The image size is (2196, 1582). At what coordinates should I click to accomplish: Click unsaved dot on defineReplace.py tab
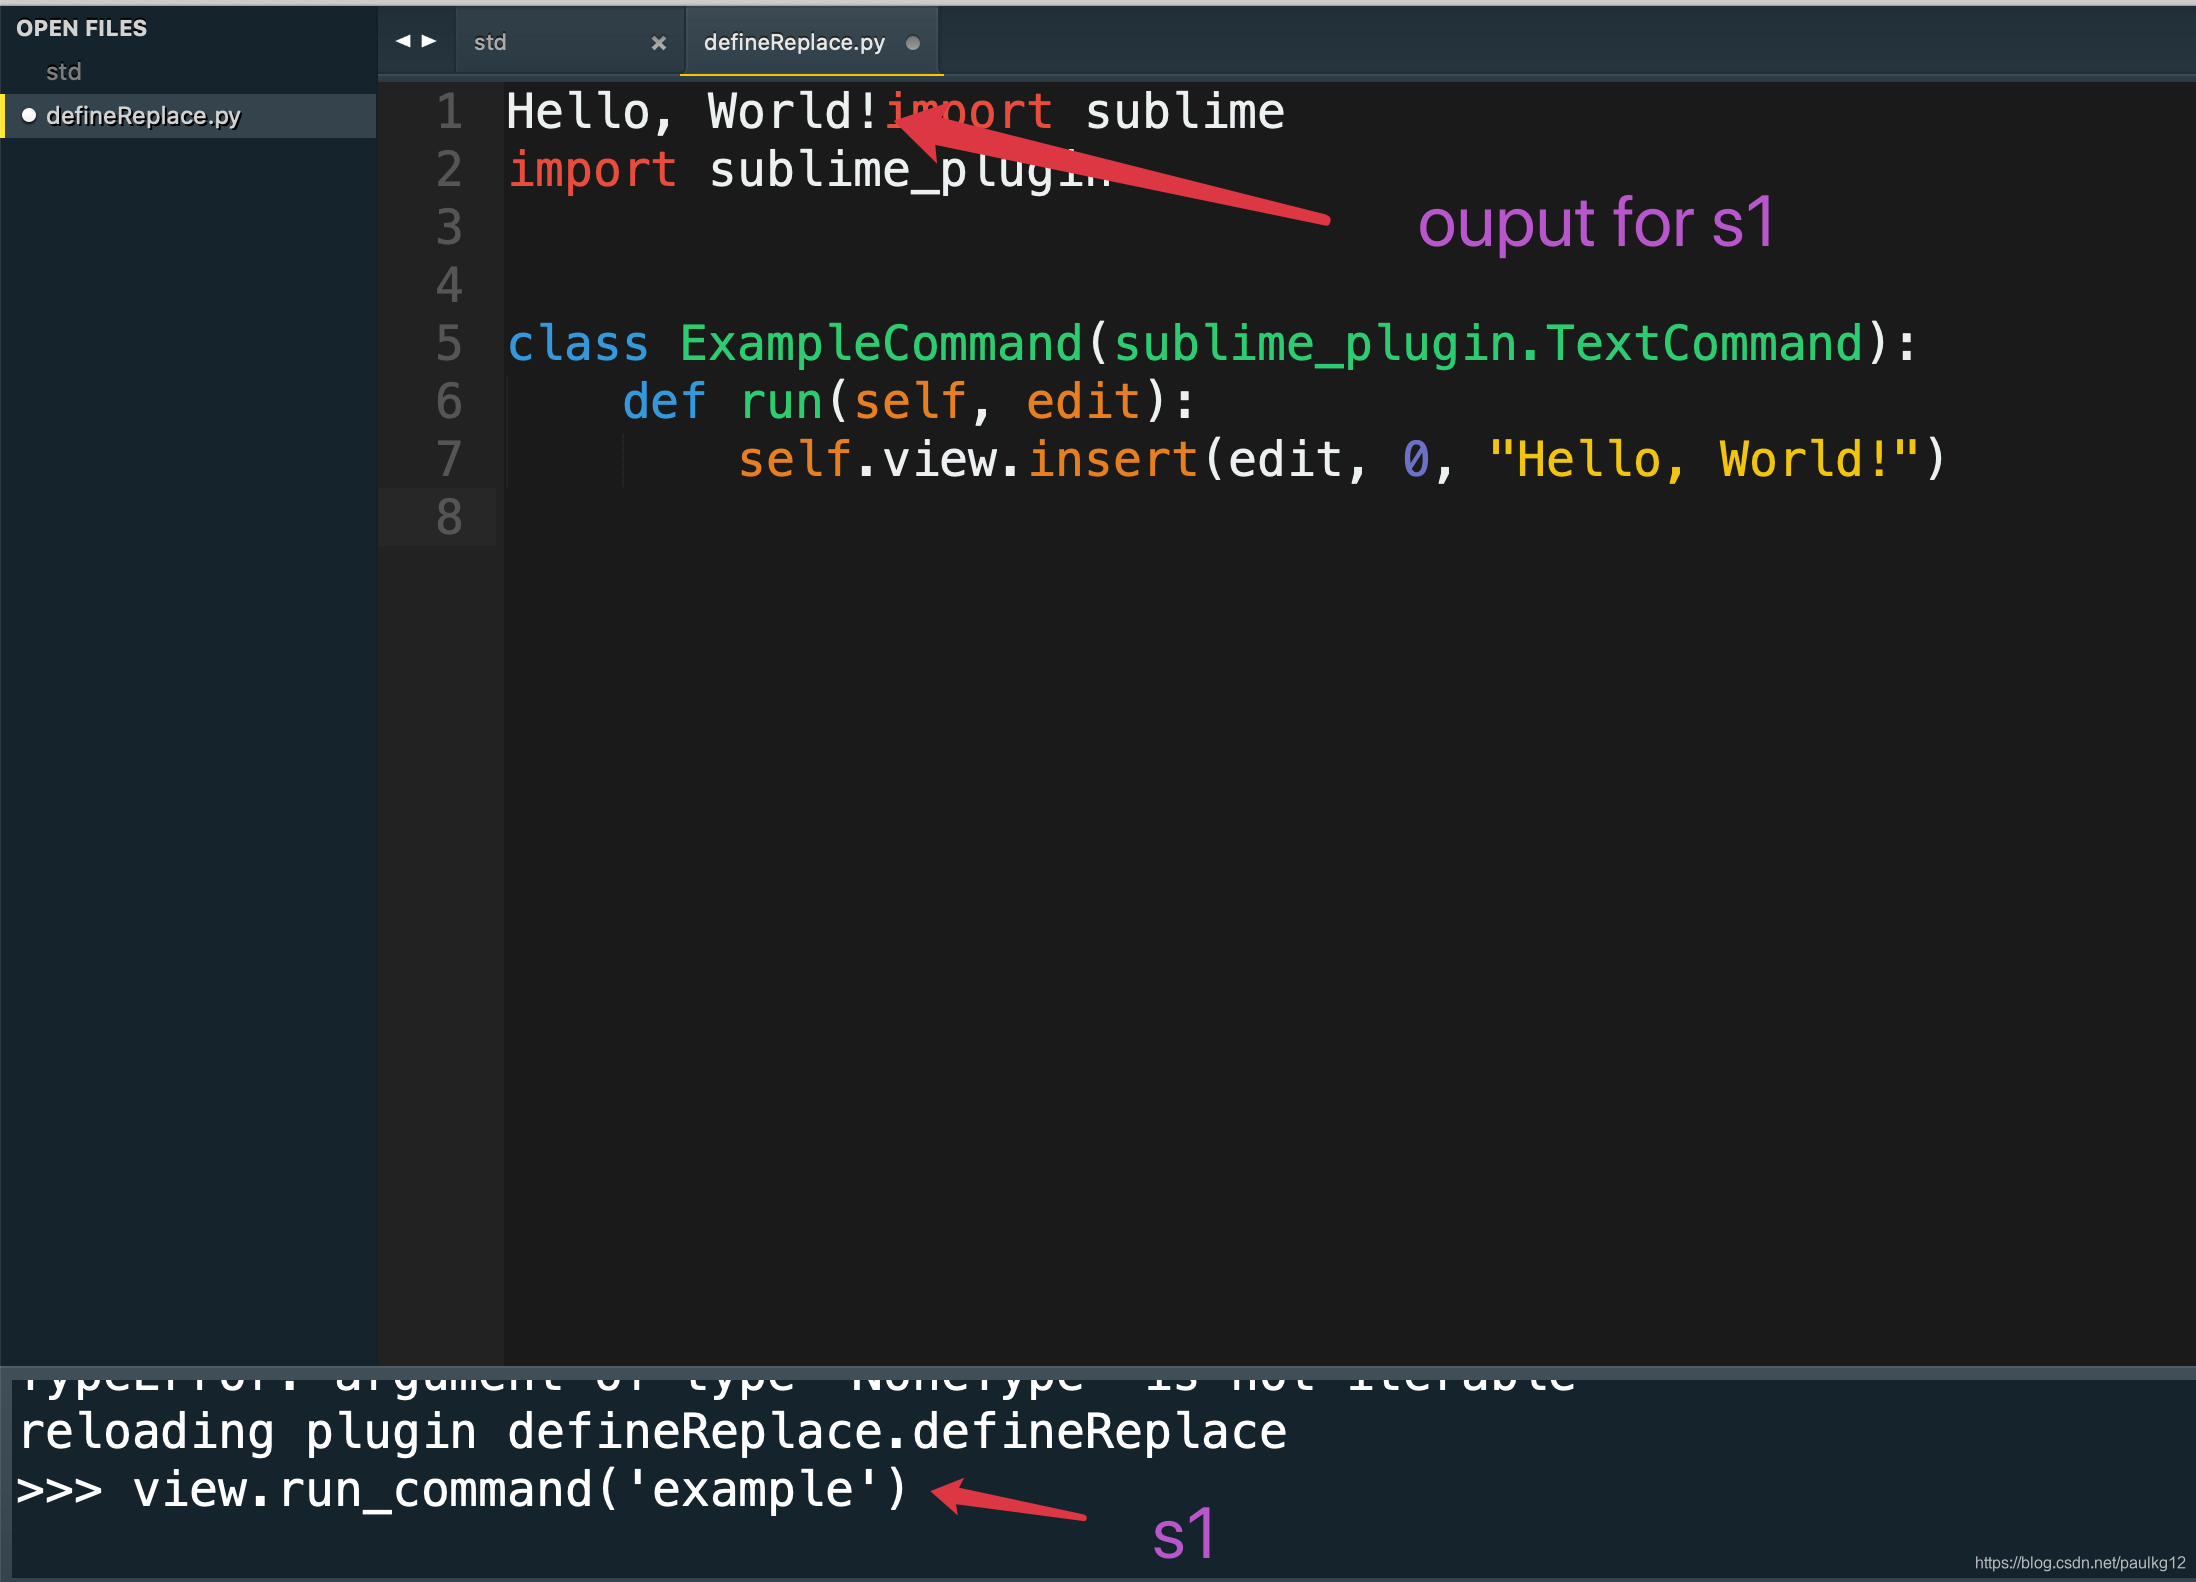[912, 43]
